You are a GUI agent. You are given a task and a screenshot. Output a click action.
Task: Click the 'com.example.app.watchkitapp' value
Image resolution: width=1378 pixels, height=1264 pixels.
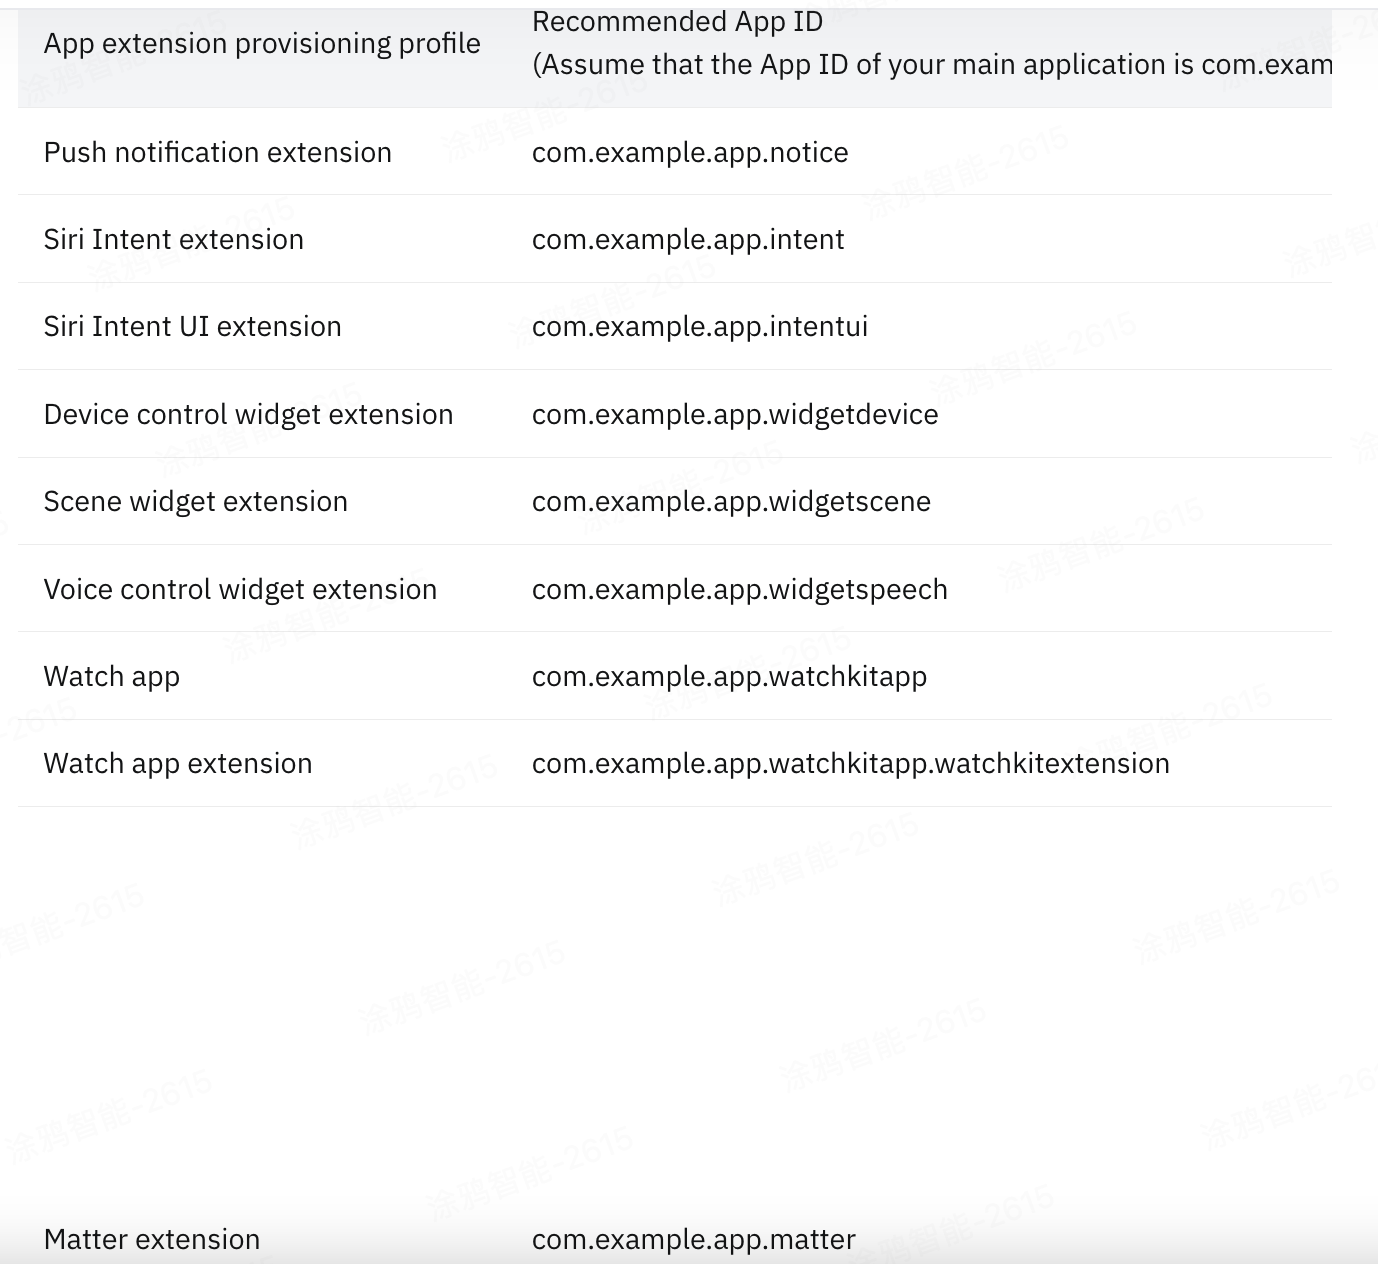pyautogui.click(x=730, y=677)
